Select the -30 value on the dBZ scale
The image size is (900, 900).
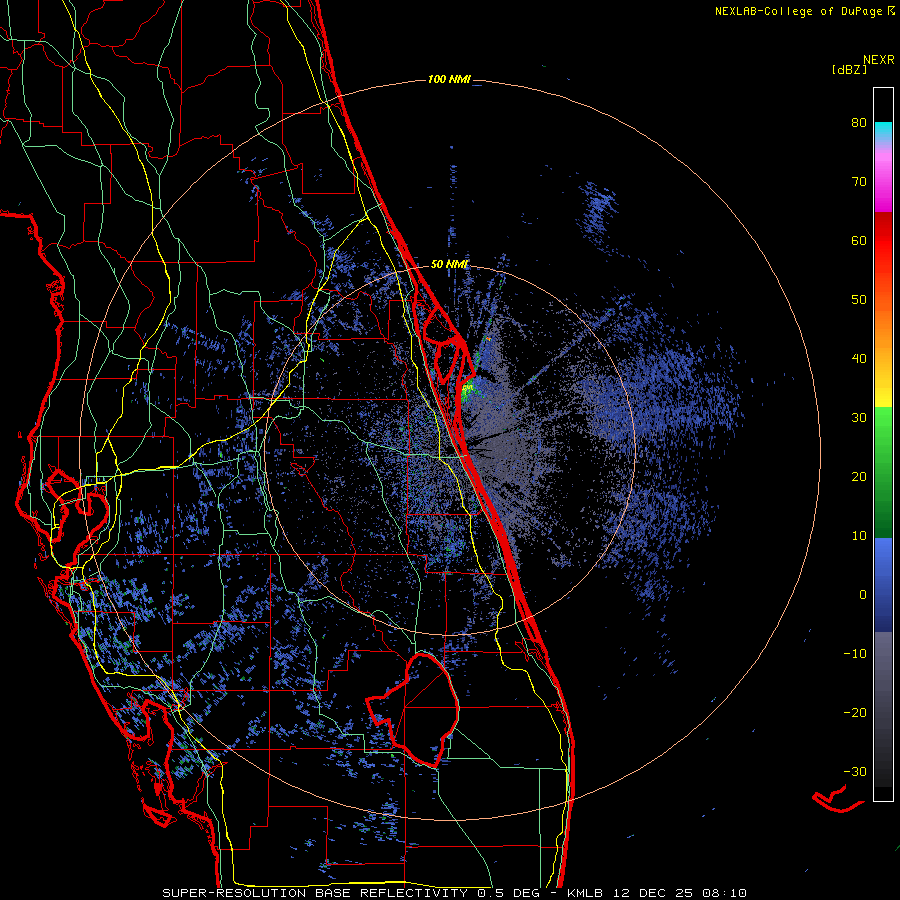(x=855, y=771)
